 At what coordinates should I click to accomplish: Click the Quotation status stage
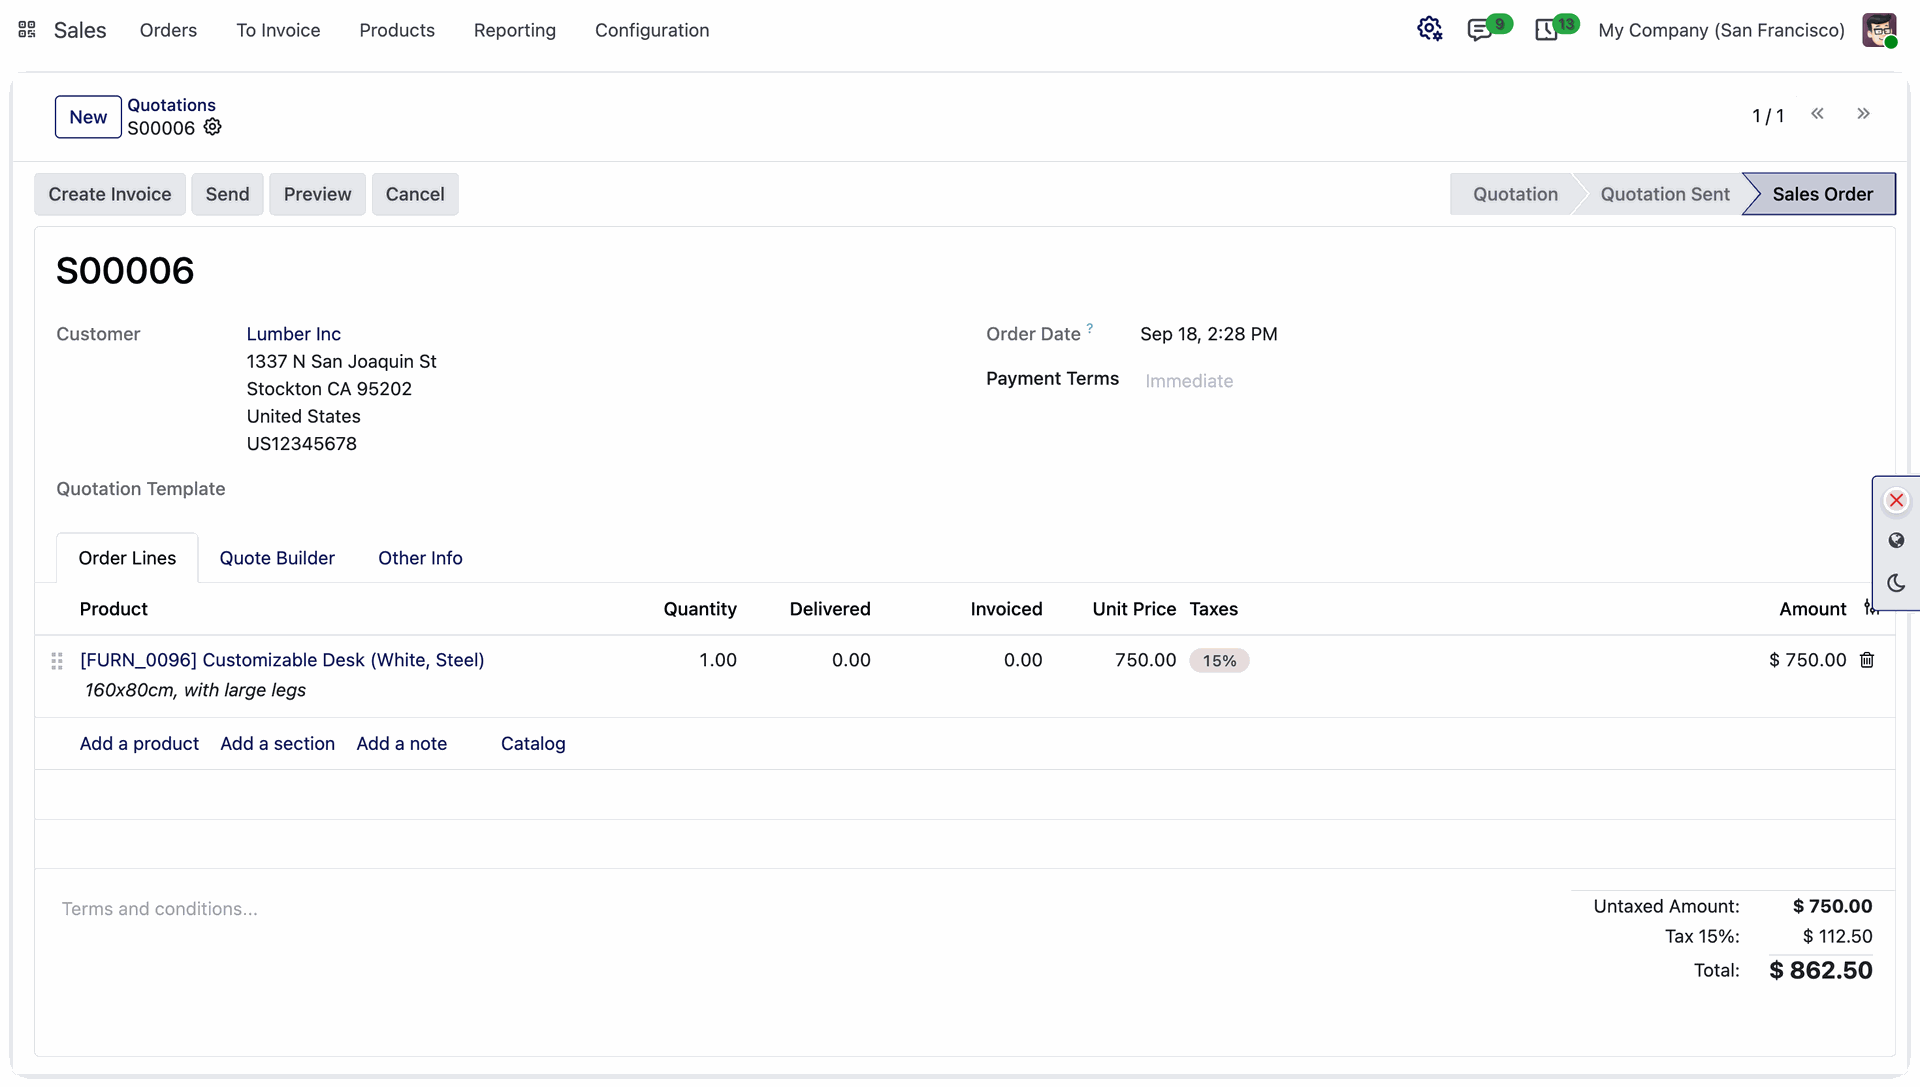click(1515, 194)
